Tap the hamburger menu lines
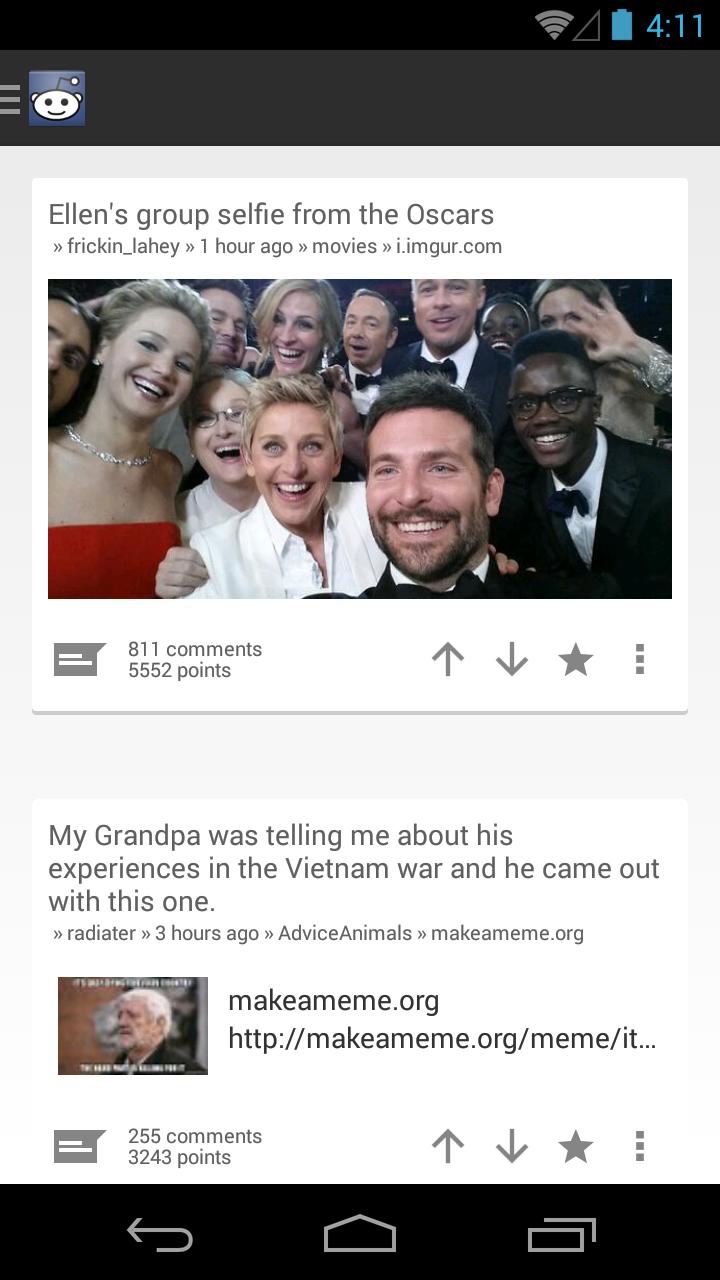 [10, 98]
